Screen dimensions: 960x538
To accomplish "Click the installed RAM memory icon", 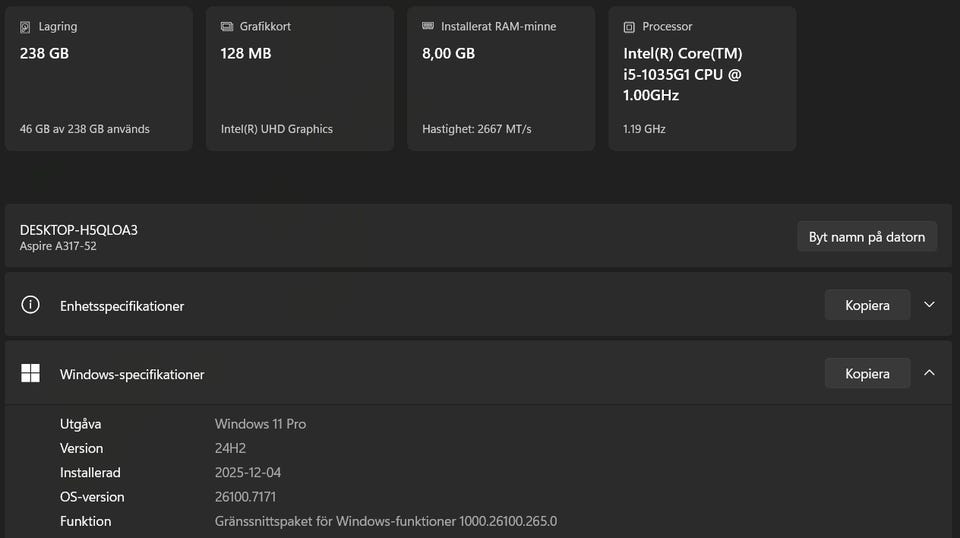I will [x=428, y=27].
